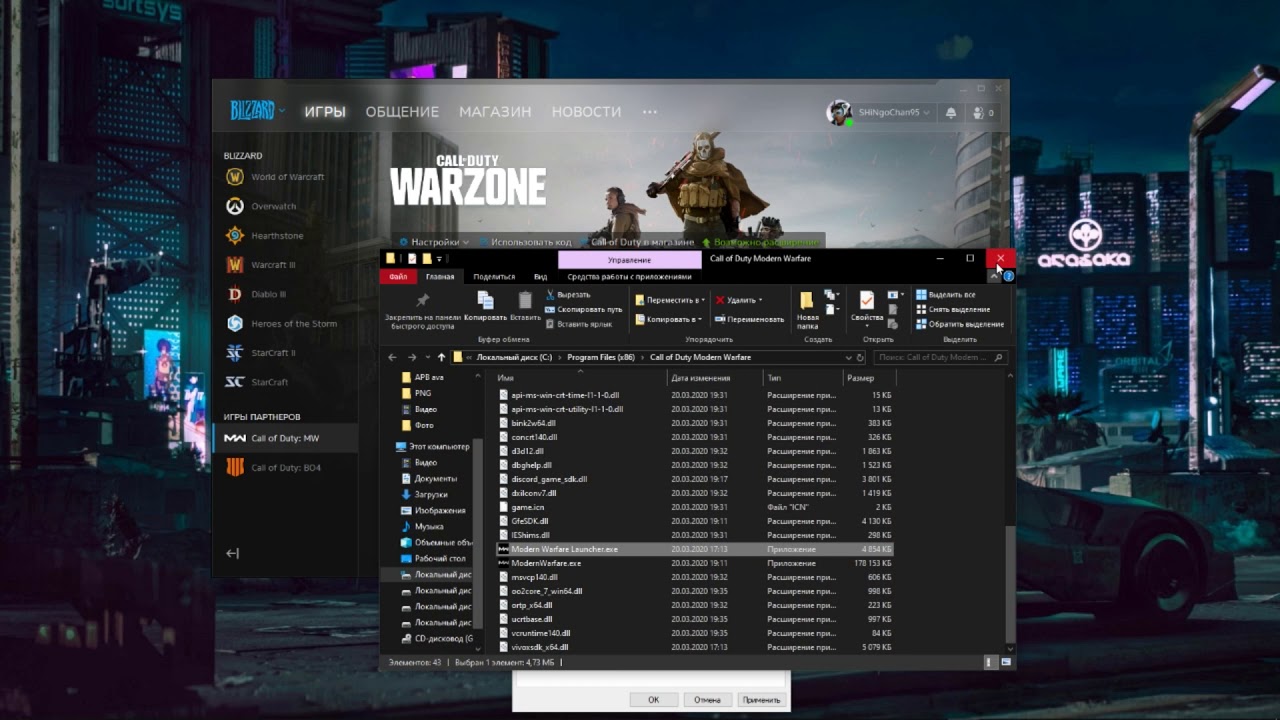The height and width of the screenshot is (720, 1280).
Task: Open Копировать в dropdown
Action: (x=667, y=319)
